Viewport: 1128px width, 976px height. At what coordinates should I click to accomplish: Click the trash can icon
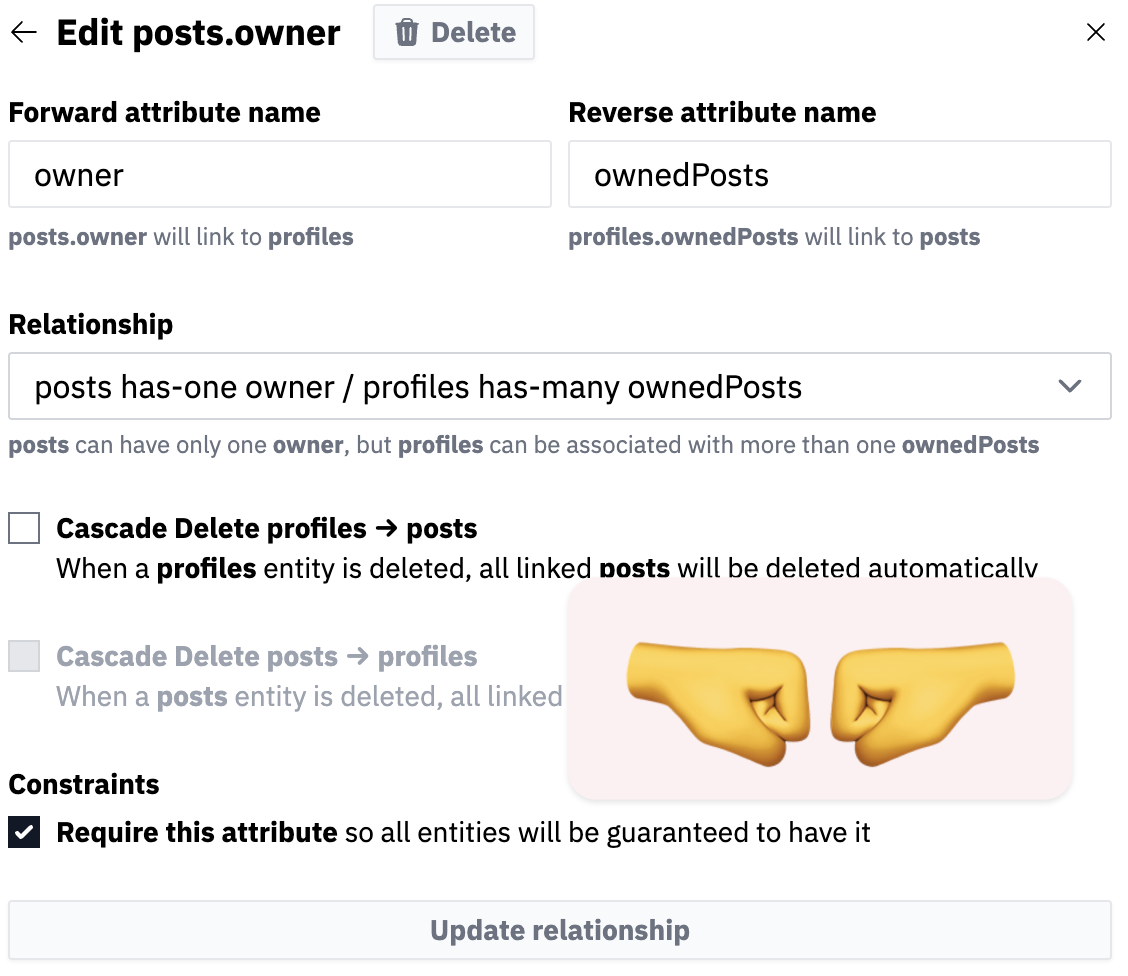(407, 33)
